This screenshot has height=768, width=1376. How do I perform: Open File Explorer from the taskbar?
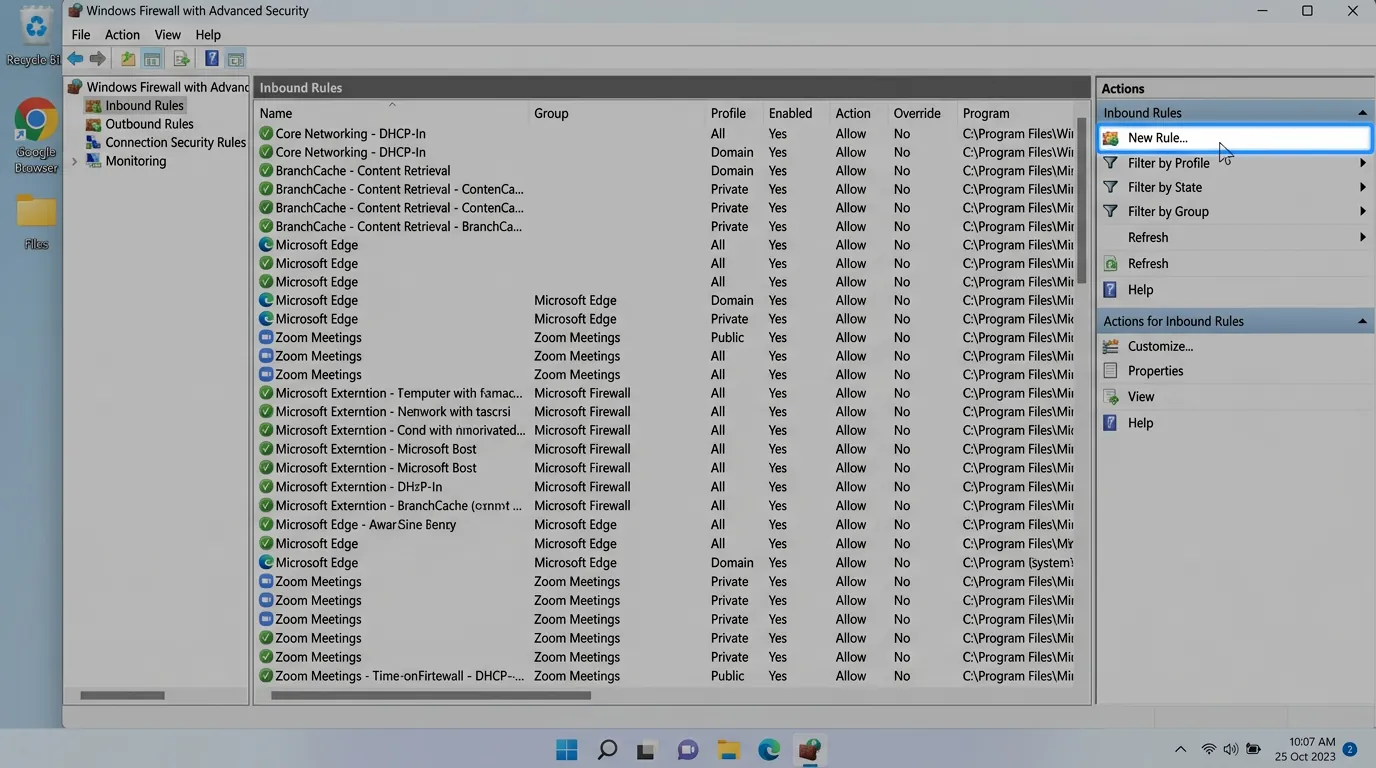pos(728,750)
